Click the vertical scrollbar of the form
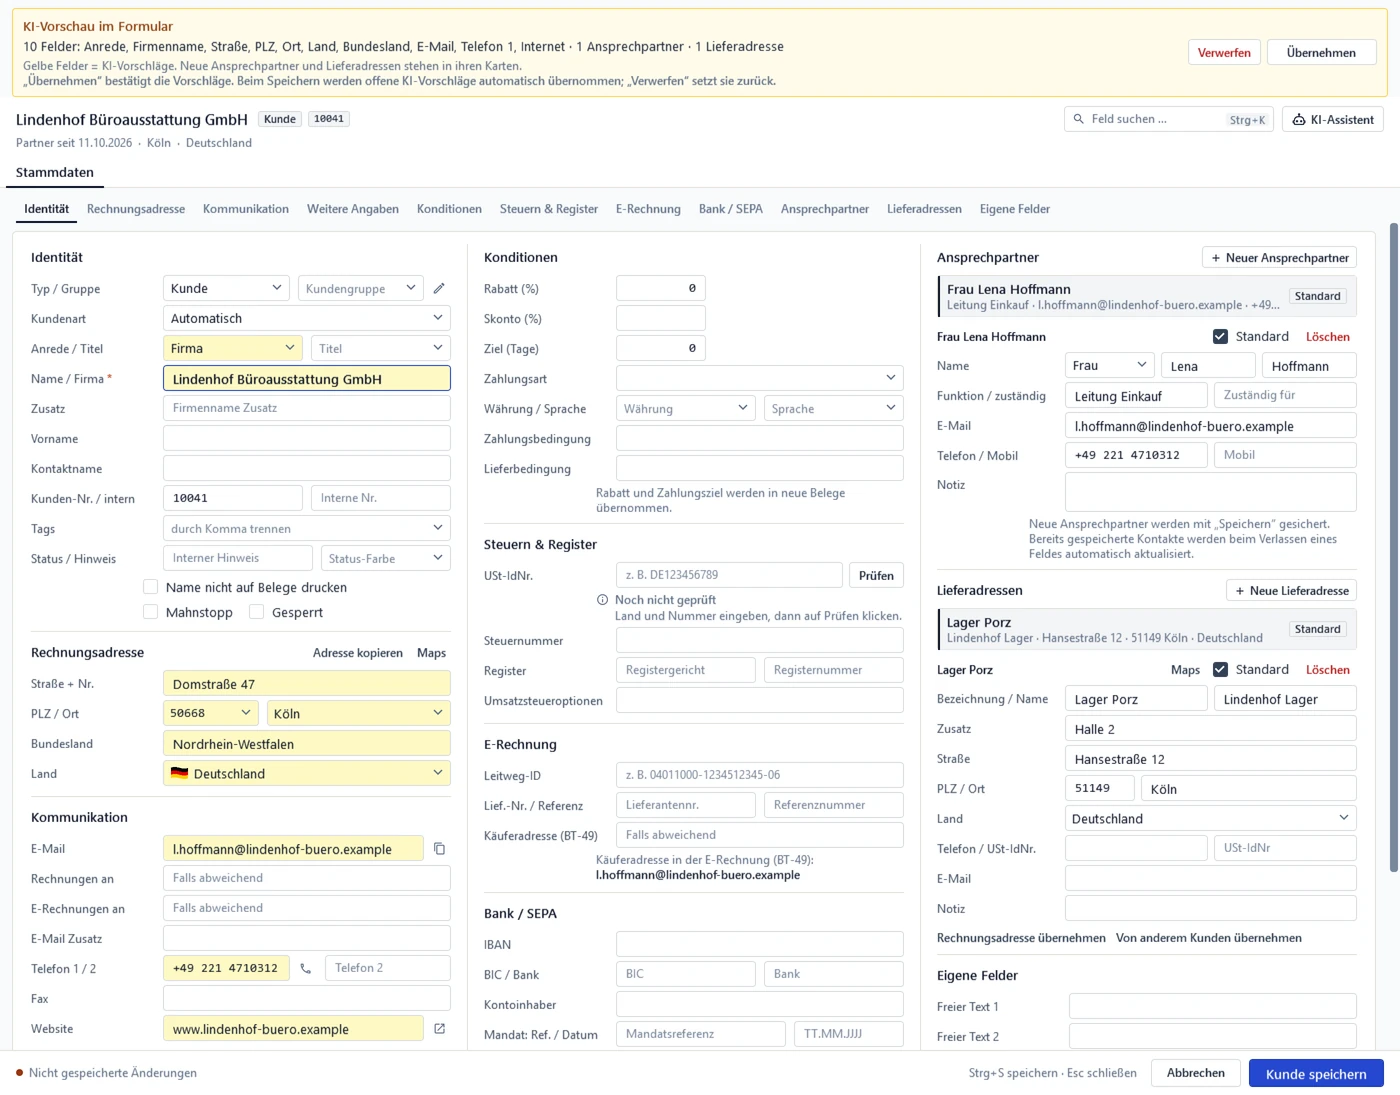 1393,548
